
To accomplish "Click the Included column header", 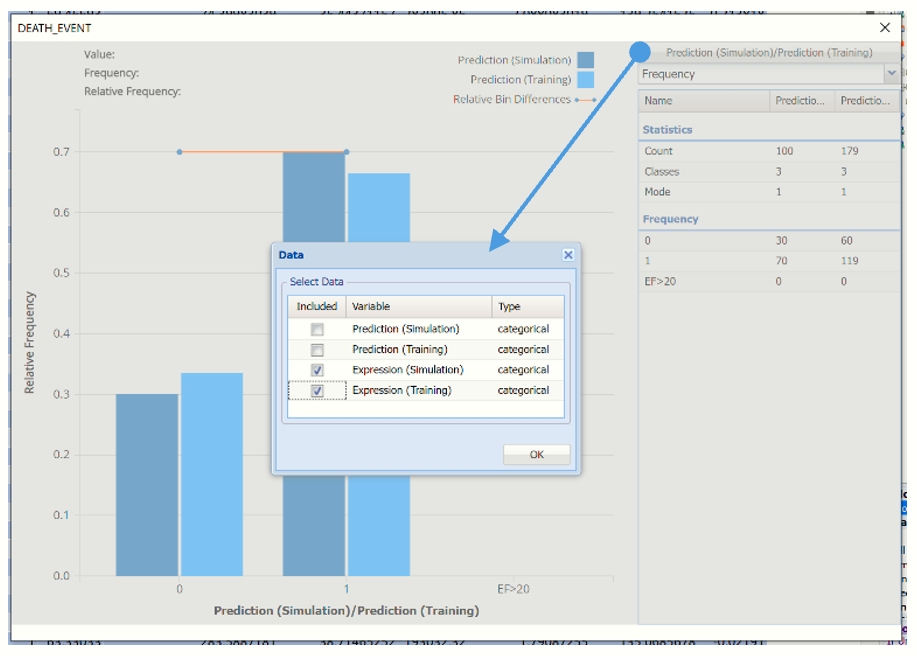I will [x=317, y=307].
